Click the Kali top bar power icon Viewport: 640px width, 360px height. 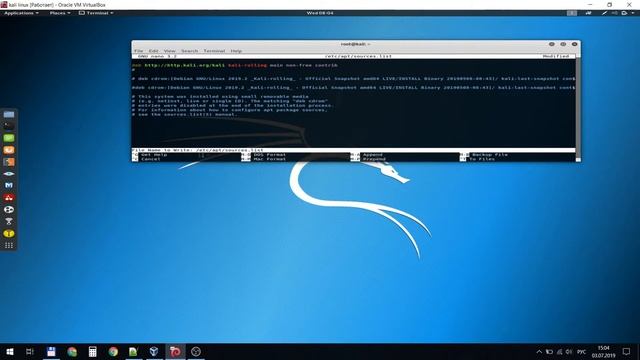tap(624, 13)
